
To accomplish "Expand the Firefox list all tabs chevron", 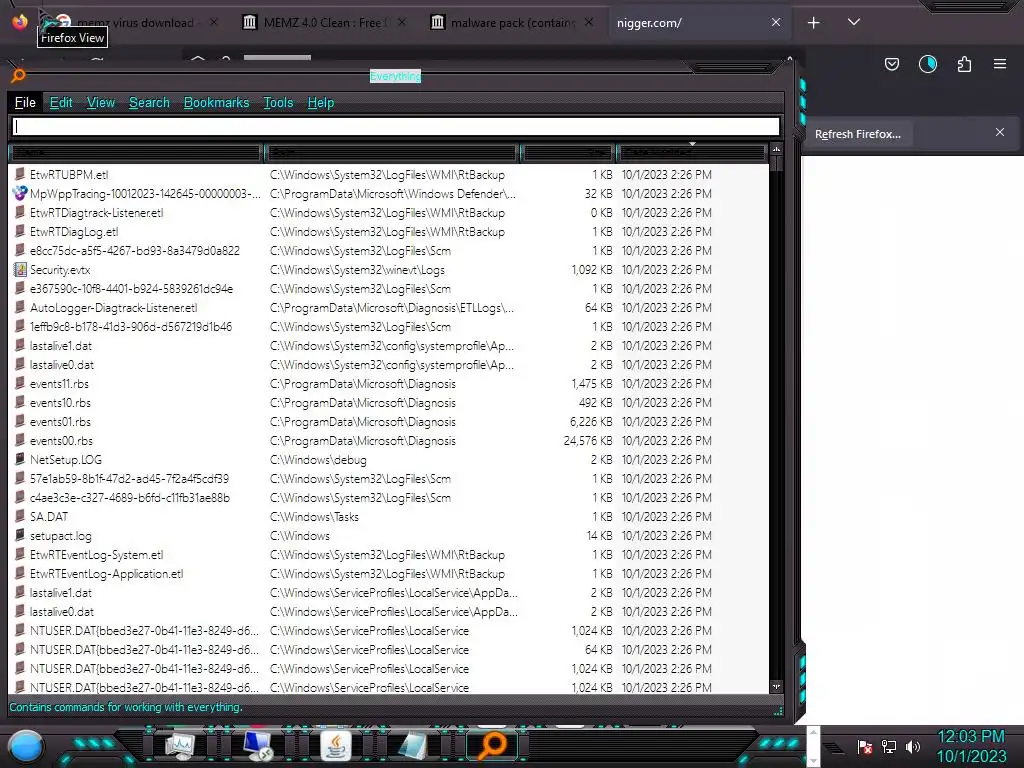I will click(x=853, y=22).
